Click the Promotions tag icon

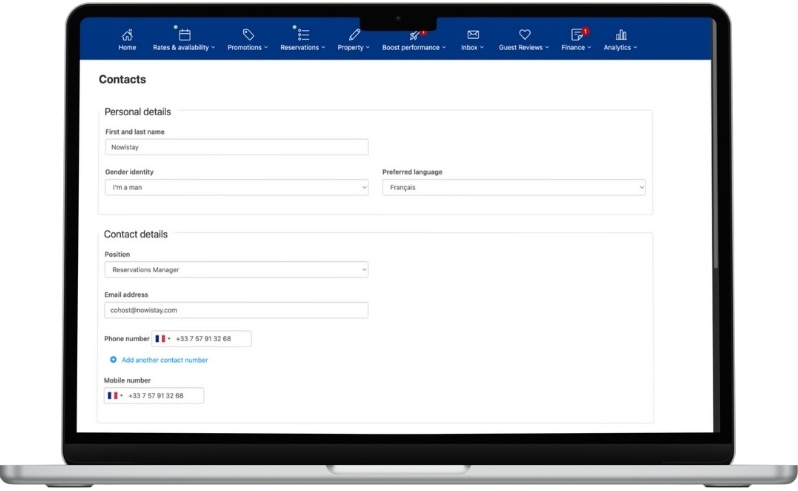pos(248,35)
